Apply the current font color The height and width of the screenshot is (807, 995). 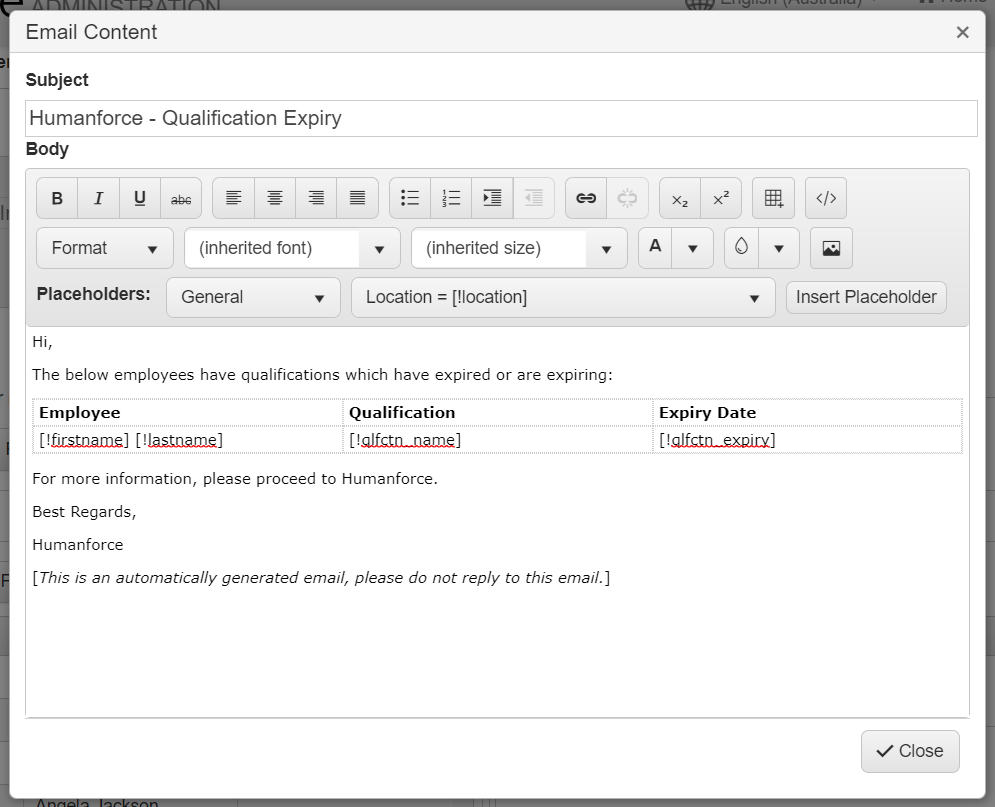tap(656, 248)
